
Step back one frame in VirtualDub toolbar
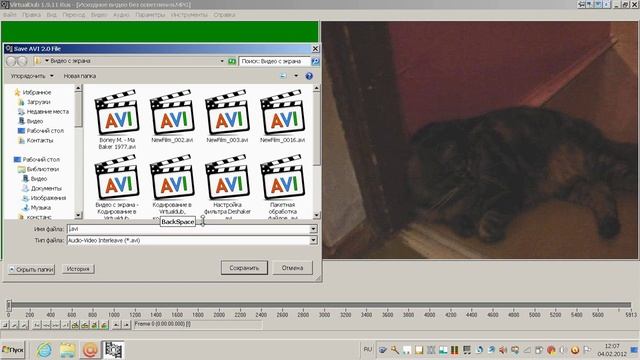(x=46, y=325)
